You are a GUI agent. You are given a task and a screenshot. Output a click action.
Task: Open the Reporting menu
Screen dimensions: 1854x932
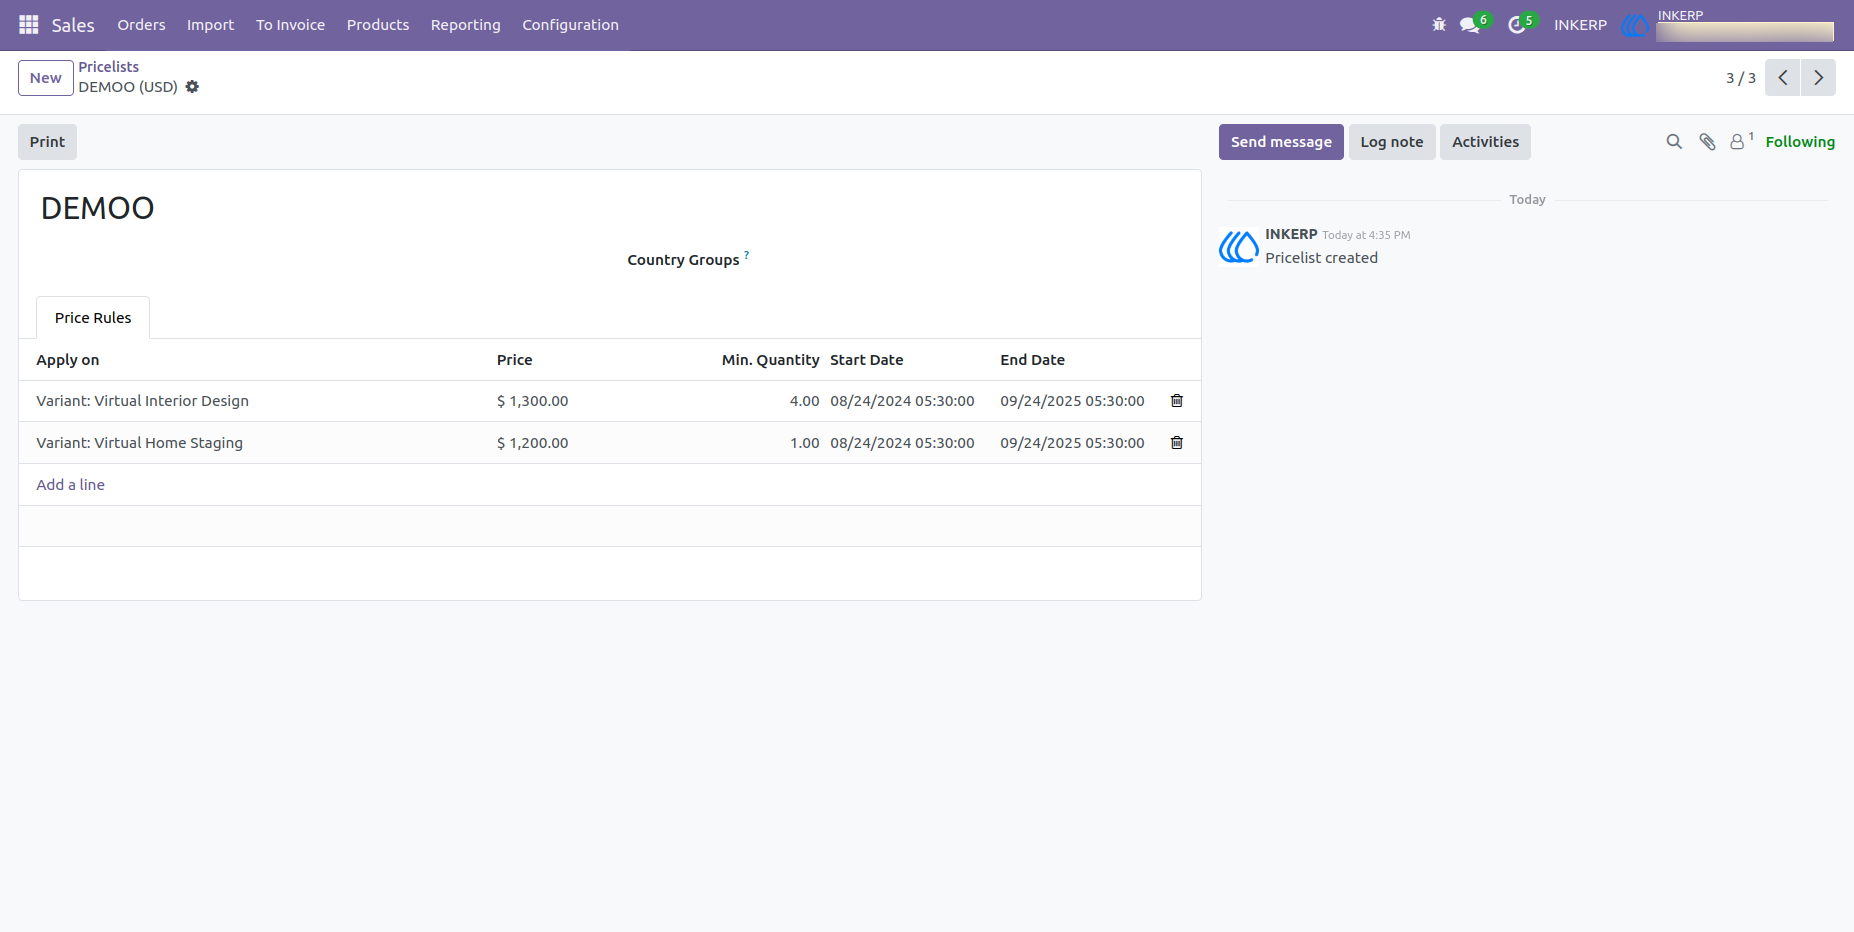point(465,25)
